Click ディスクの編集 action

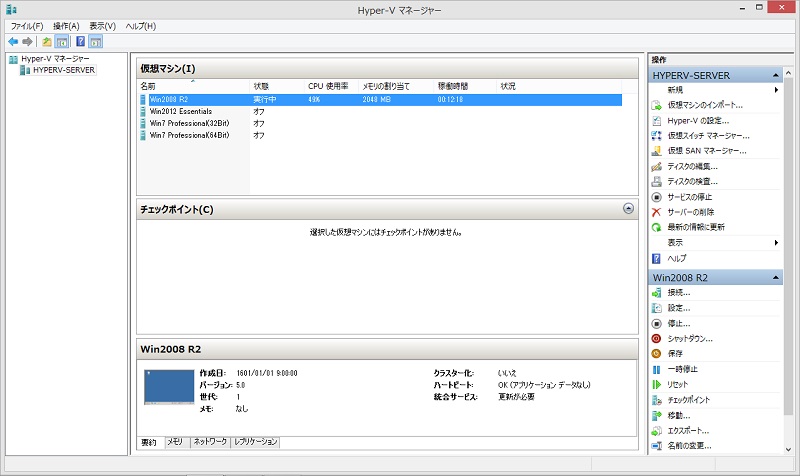click(692, 166)
